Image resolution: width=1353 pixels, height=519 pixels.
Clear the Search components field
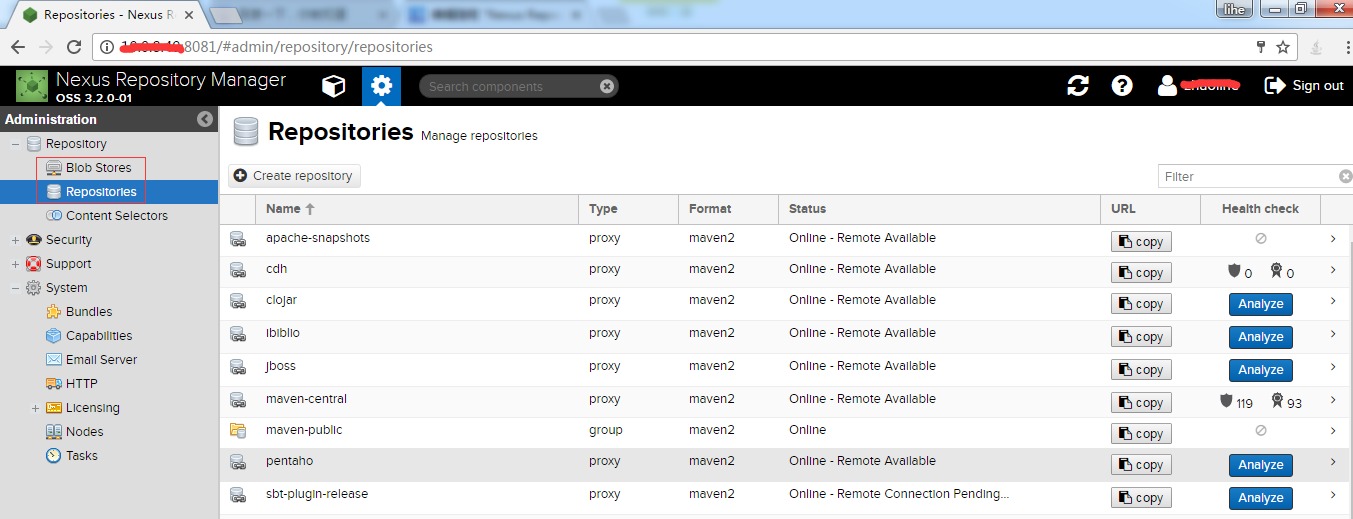(606, 86)
